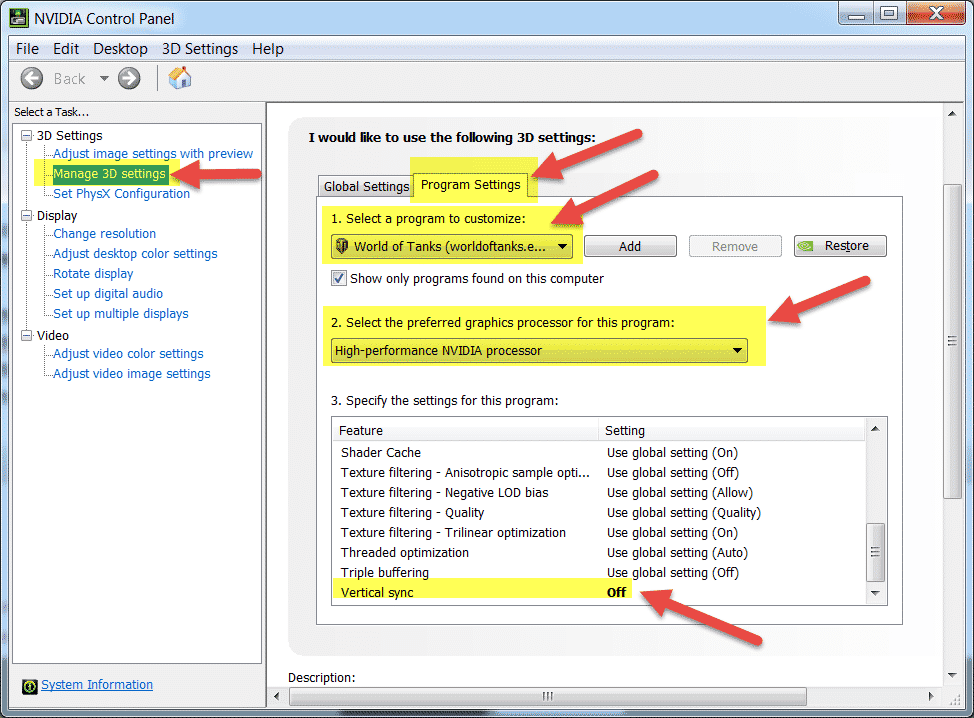This screenshot has width=974, height=718.
Task: Open Change resolution task
Action: point(104,234)
